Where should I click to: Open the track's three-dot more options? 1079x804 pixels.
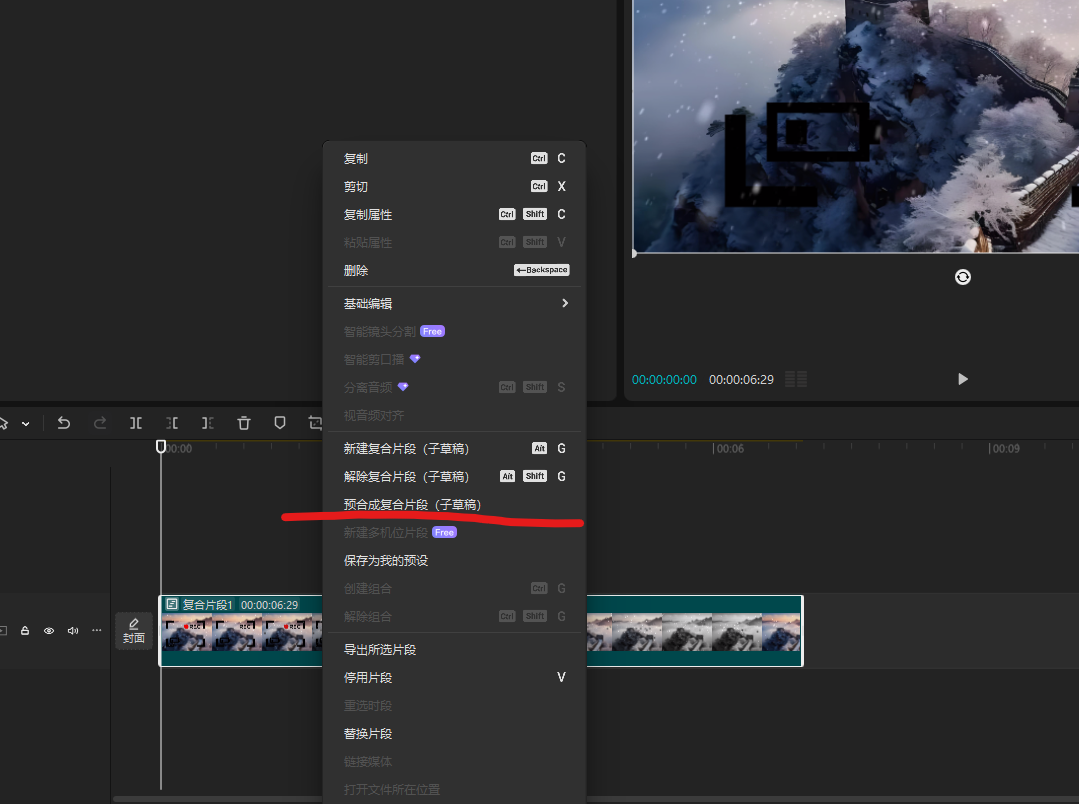pyautogui.click(x=97, y=631)
